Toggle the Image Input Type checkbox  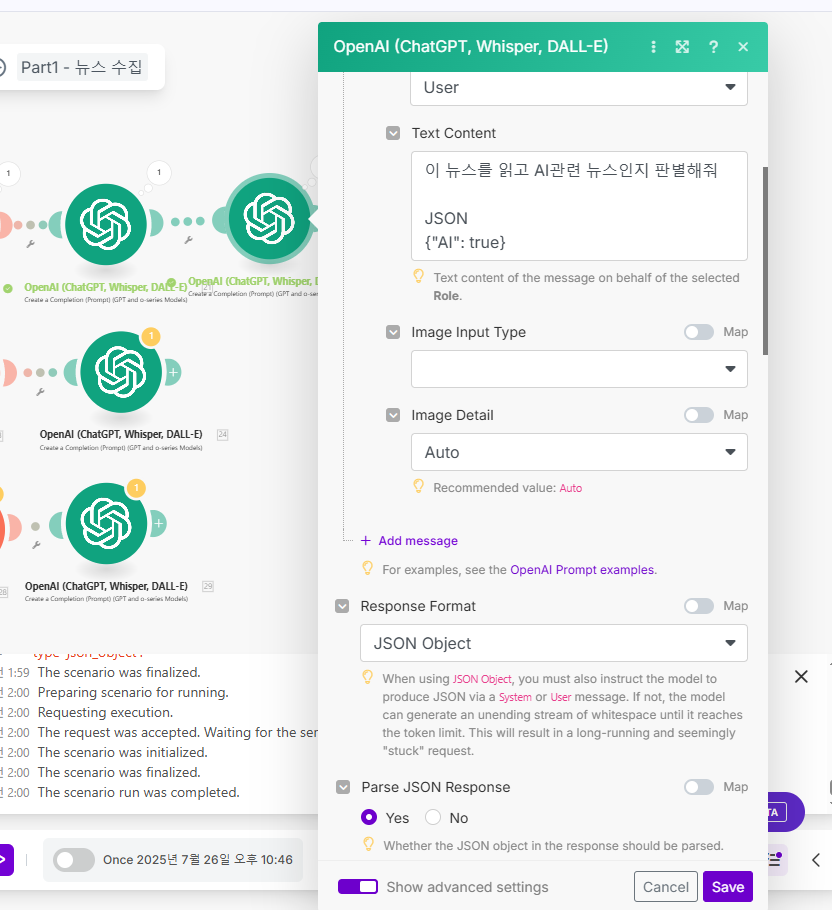(393, 333)
